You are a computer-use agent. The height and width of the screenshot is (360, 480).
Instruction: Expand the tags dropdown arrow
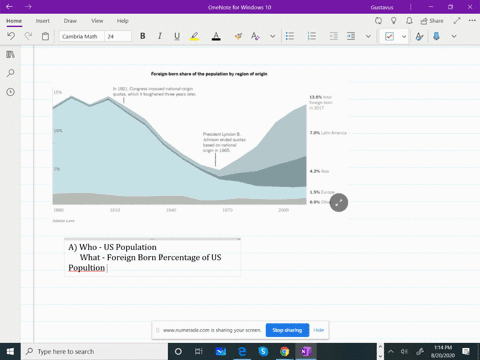point(404,36)
